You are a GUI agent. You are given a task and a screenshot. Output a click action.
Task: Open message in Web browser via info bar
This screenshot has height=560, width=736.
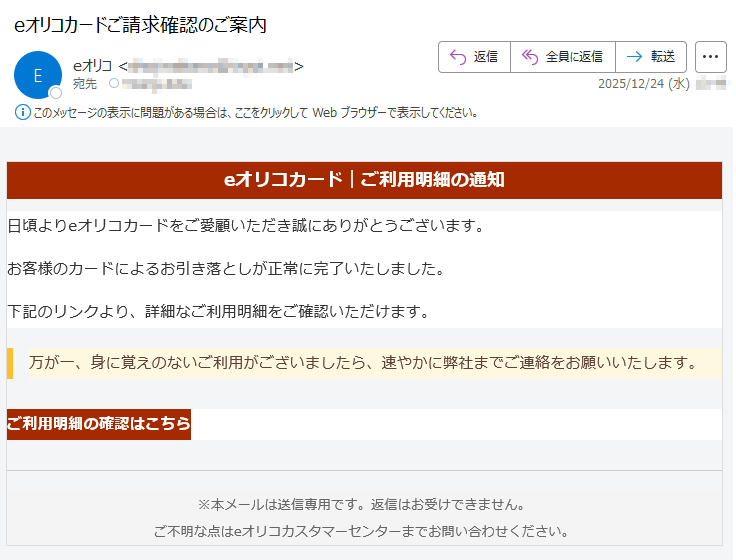click(255, 112)
